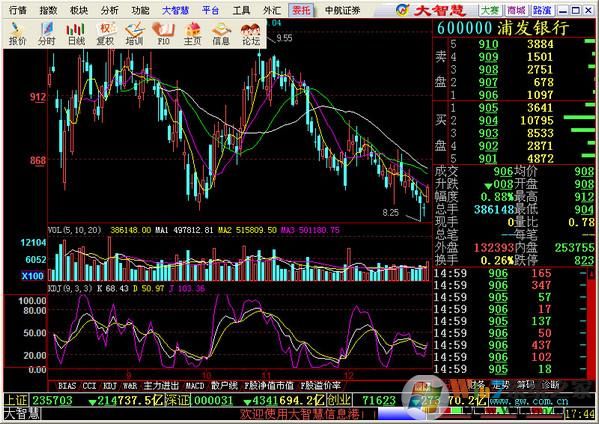599x424 pixels.
Task: Click the 大智慧 logo icon in title bar
Action: click(402, 10)
